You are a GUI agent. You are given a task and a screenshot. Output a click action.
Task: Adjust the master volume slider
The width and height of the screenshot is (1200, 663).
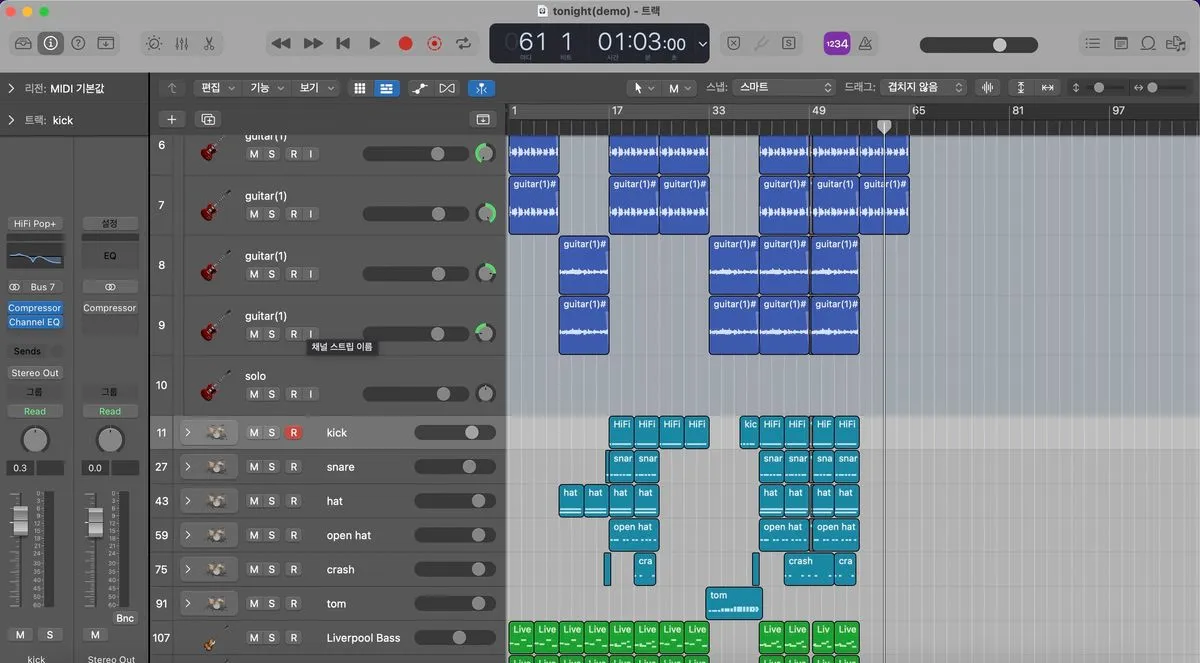coord(978,44)
